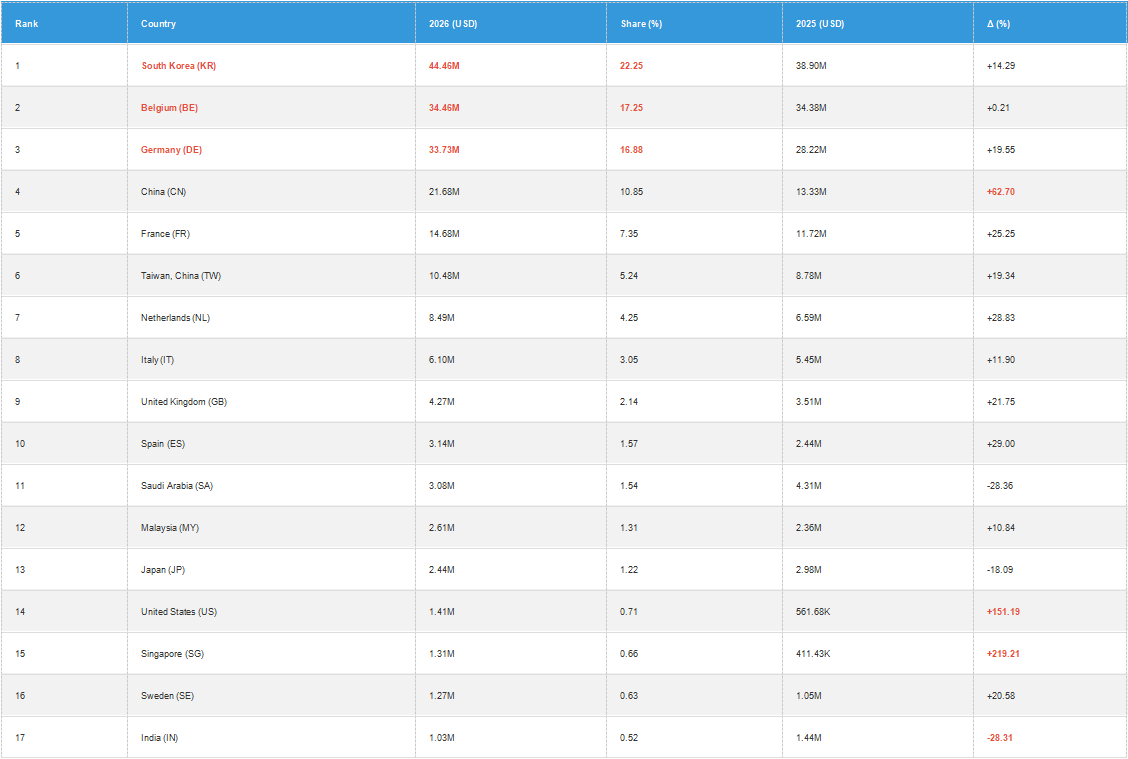
Task: Click the 44.46M value for South Korea
Action: point(444,65)
